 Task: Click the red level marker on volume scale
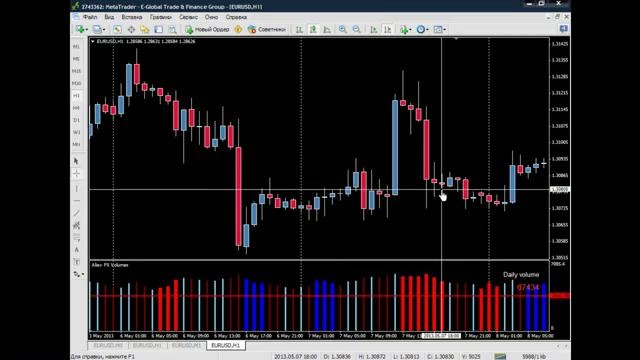[560, 295]
